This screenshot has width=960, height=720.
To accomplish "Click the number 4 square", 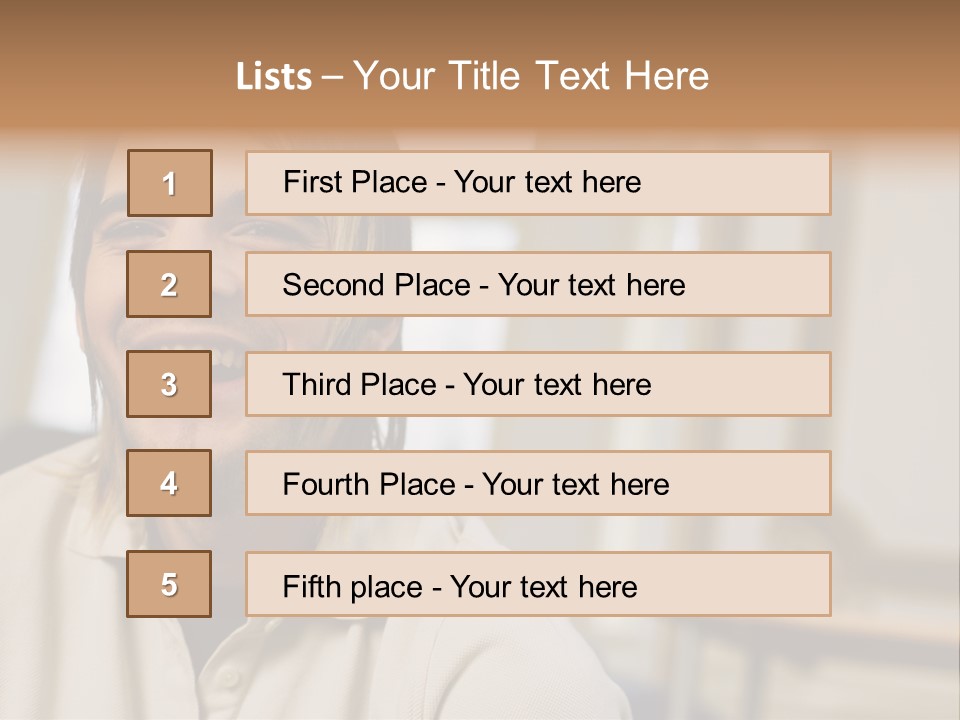I will (169, 483).
